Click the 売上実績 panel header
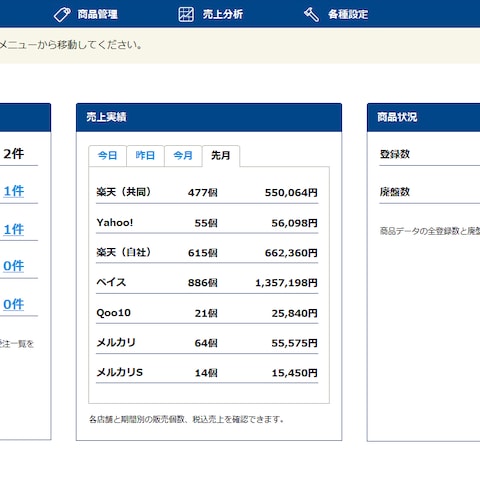 (x=209, y=117)
